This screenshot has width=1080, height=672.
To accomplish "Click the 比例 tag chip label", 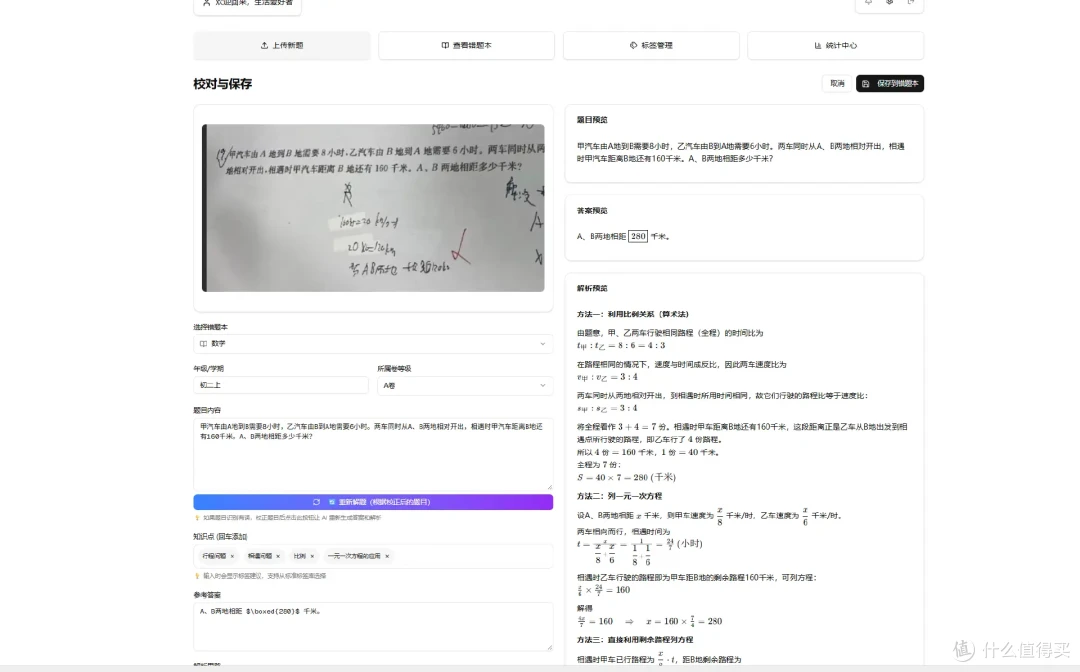I will tap(300, 556).
